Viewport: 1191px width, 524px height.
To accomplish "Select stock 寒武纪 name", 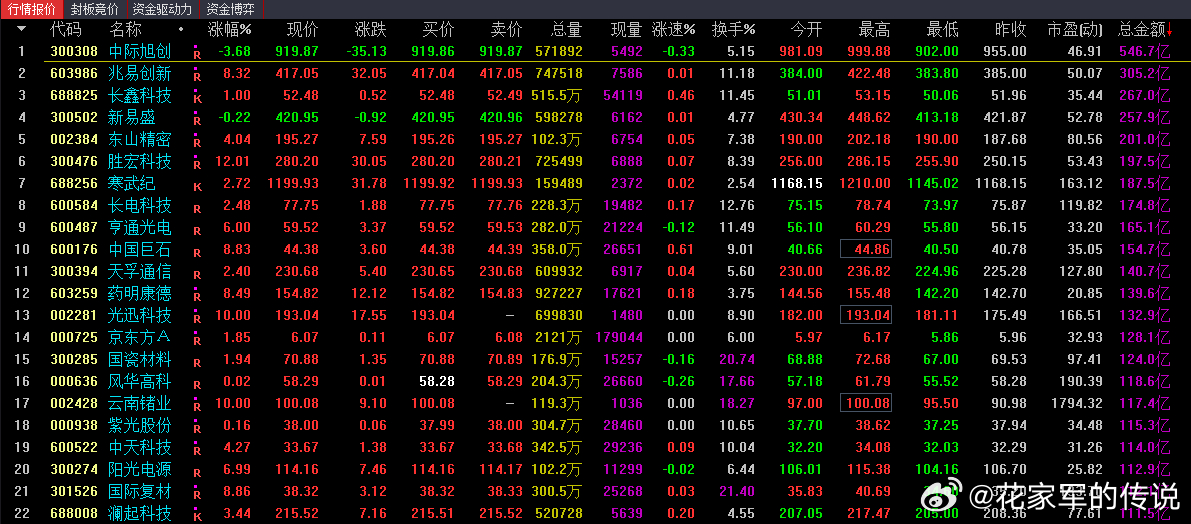I will click(133, 184).
